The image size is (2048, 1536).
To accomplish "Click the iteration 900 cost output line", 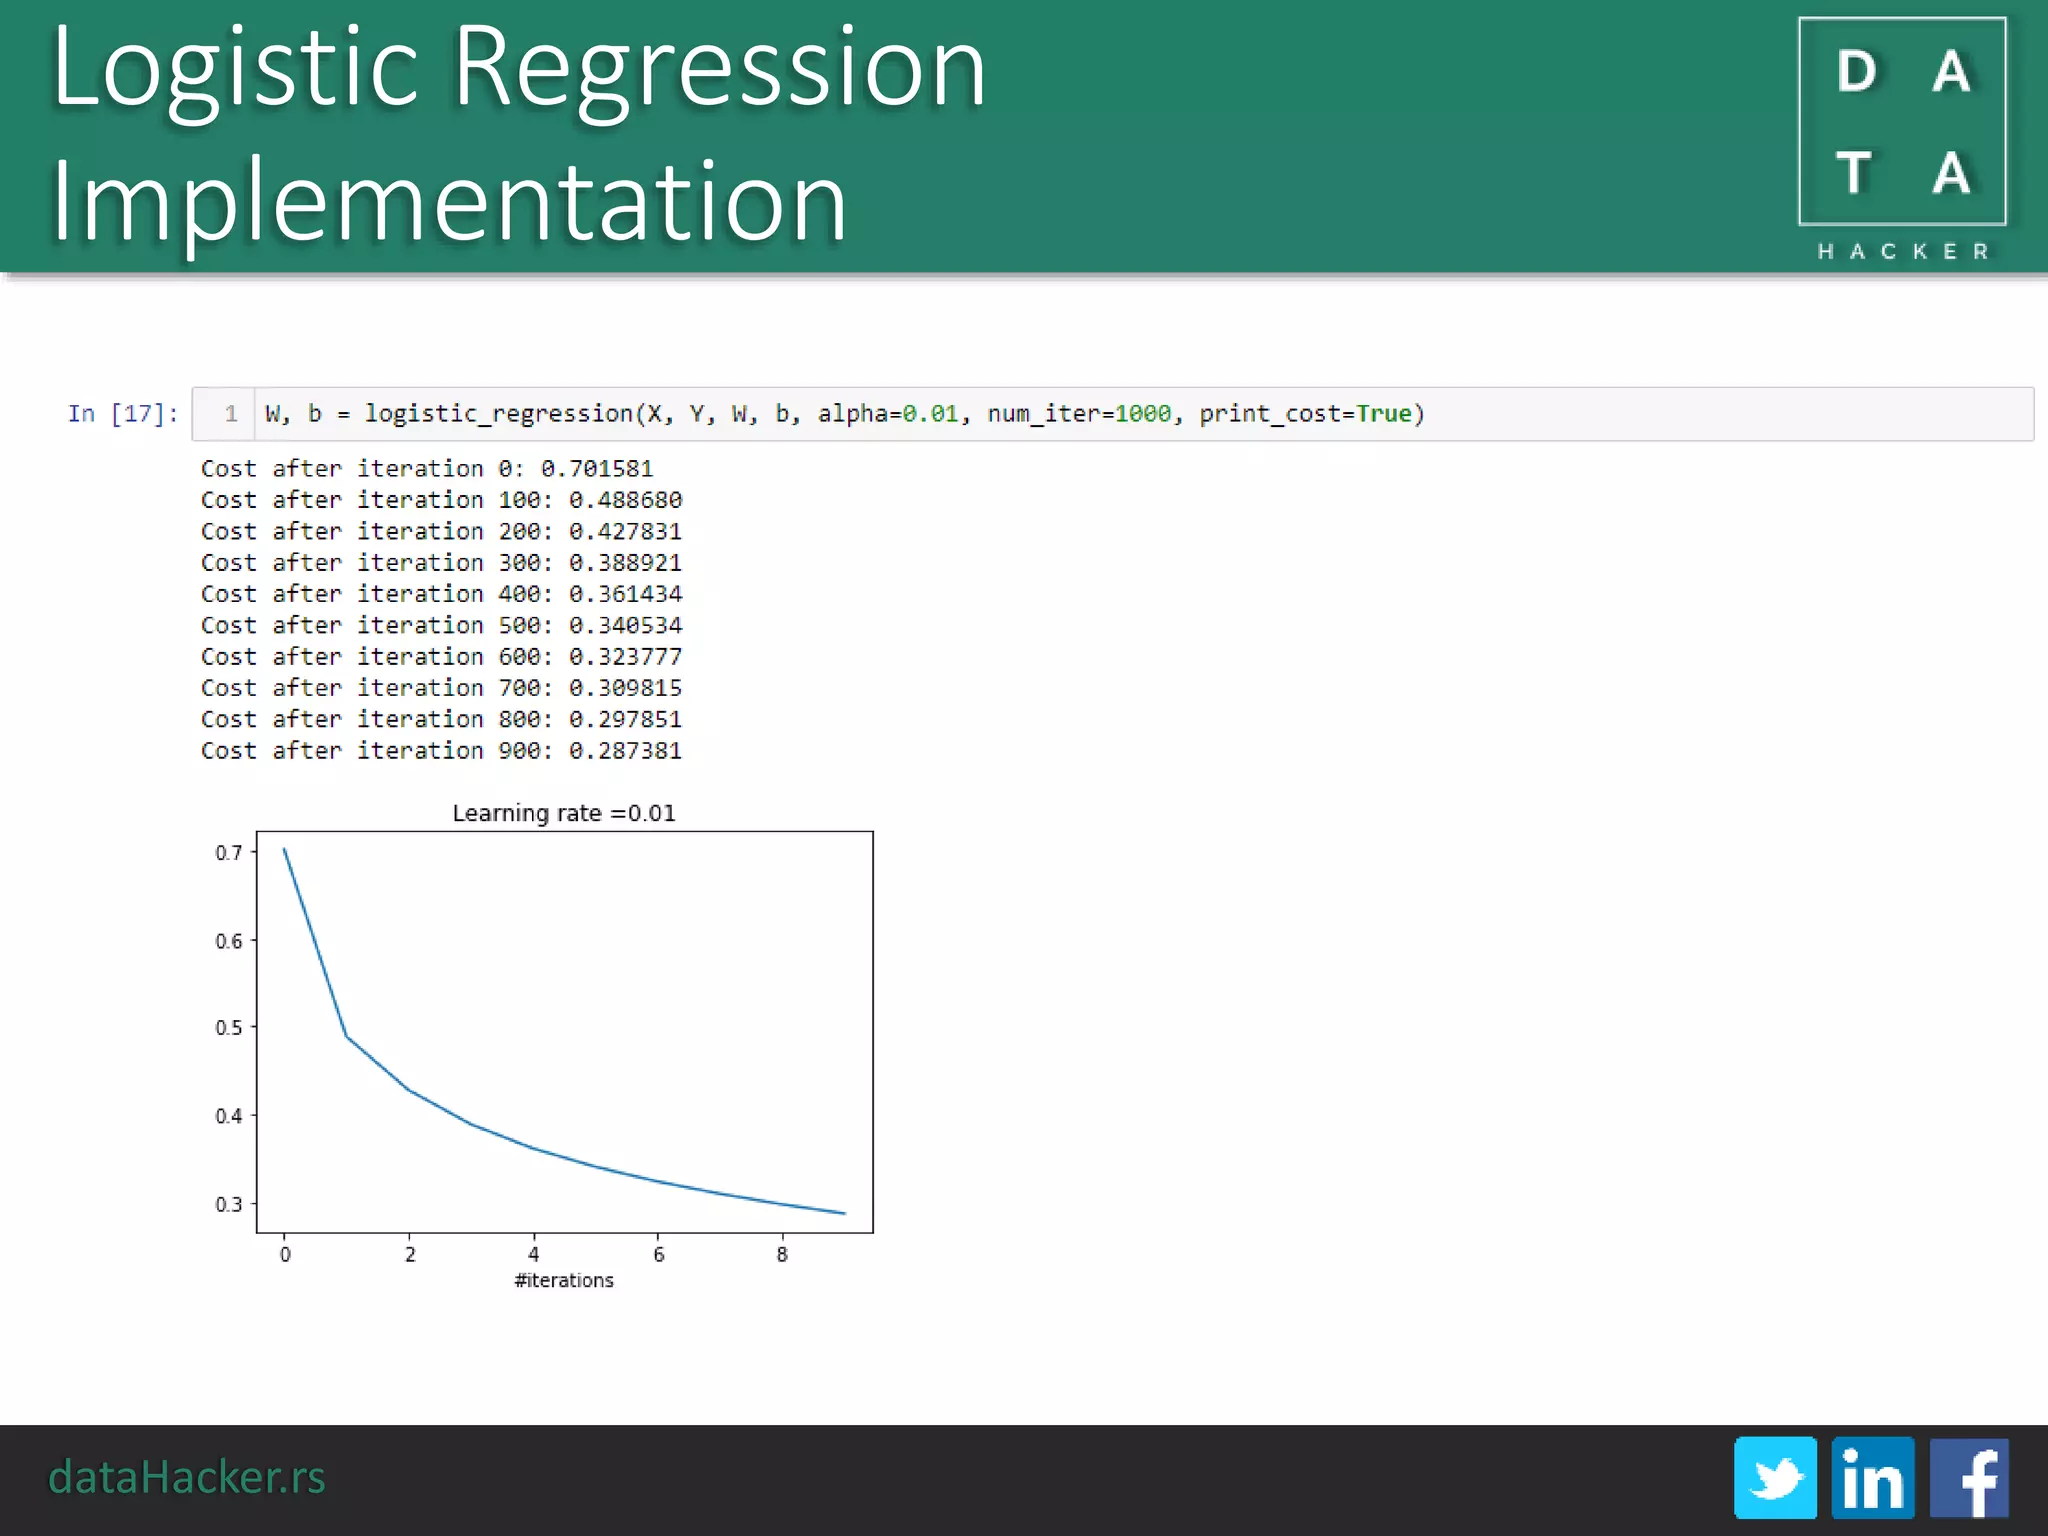I will (441, 750).
